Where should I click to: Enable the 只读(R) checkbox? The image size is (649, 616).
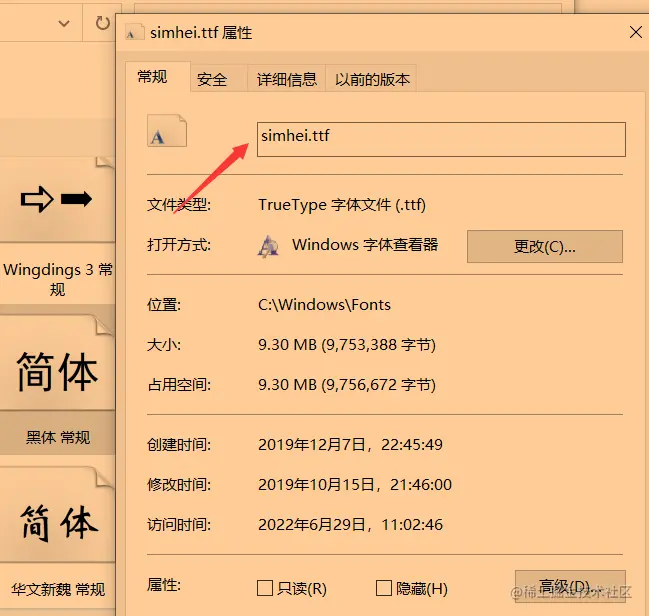coord(265,588)
